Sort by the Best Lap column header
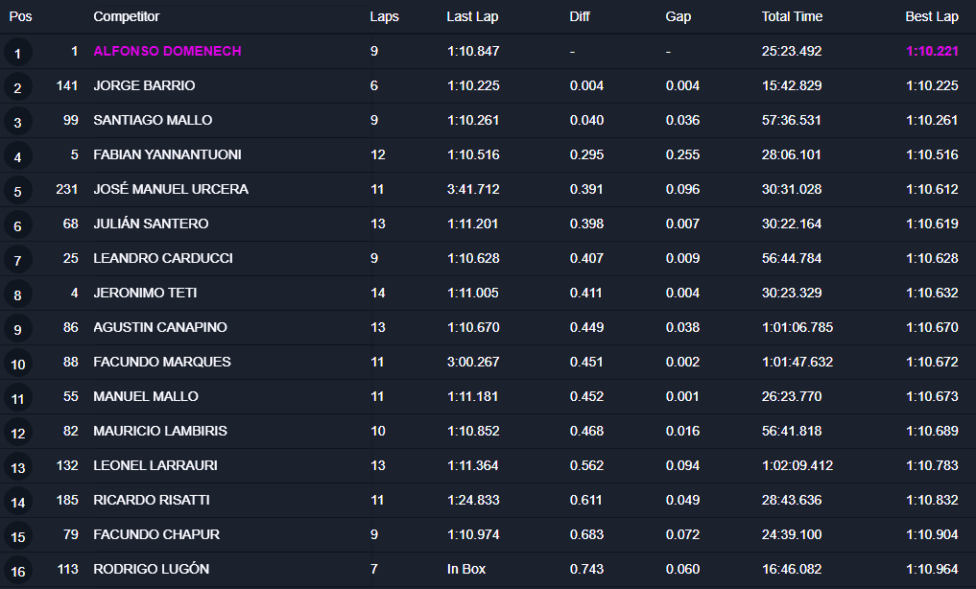 click(932, 17)
